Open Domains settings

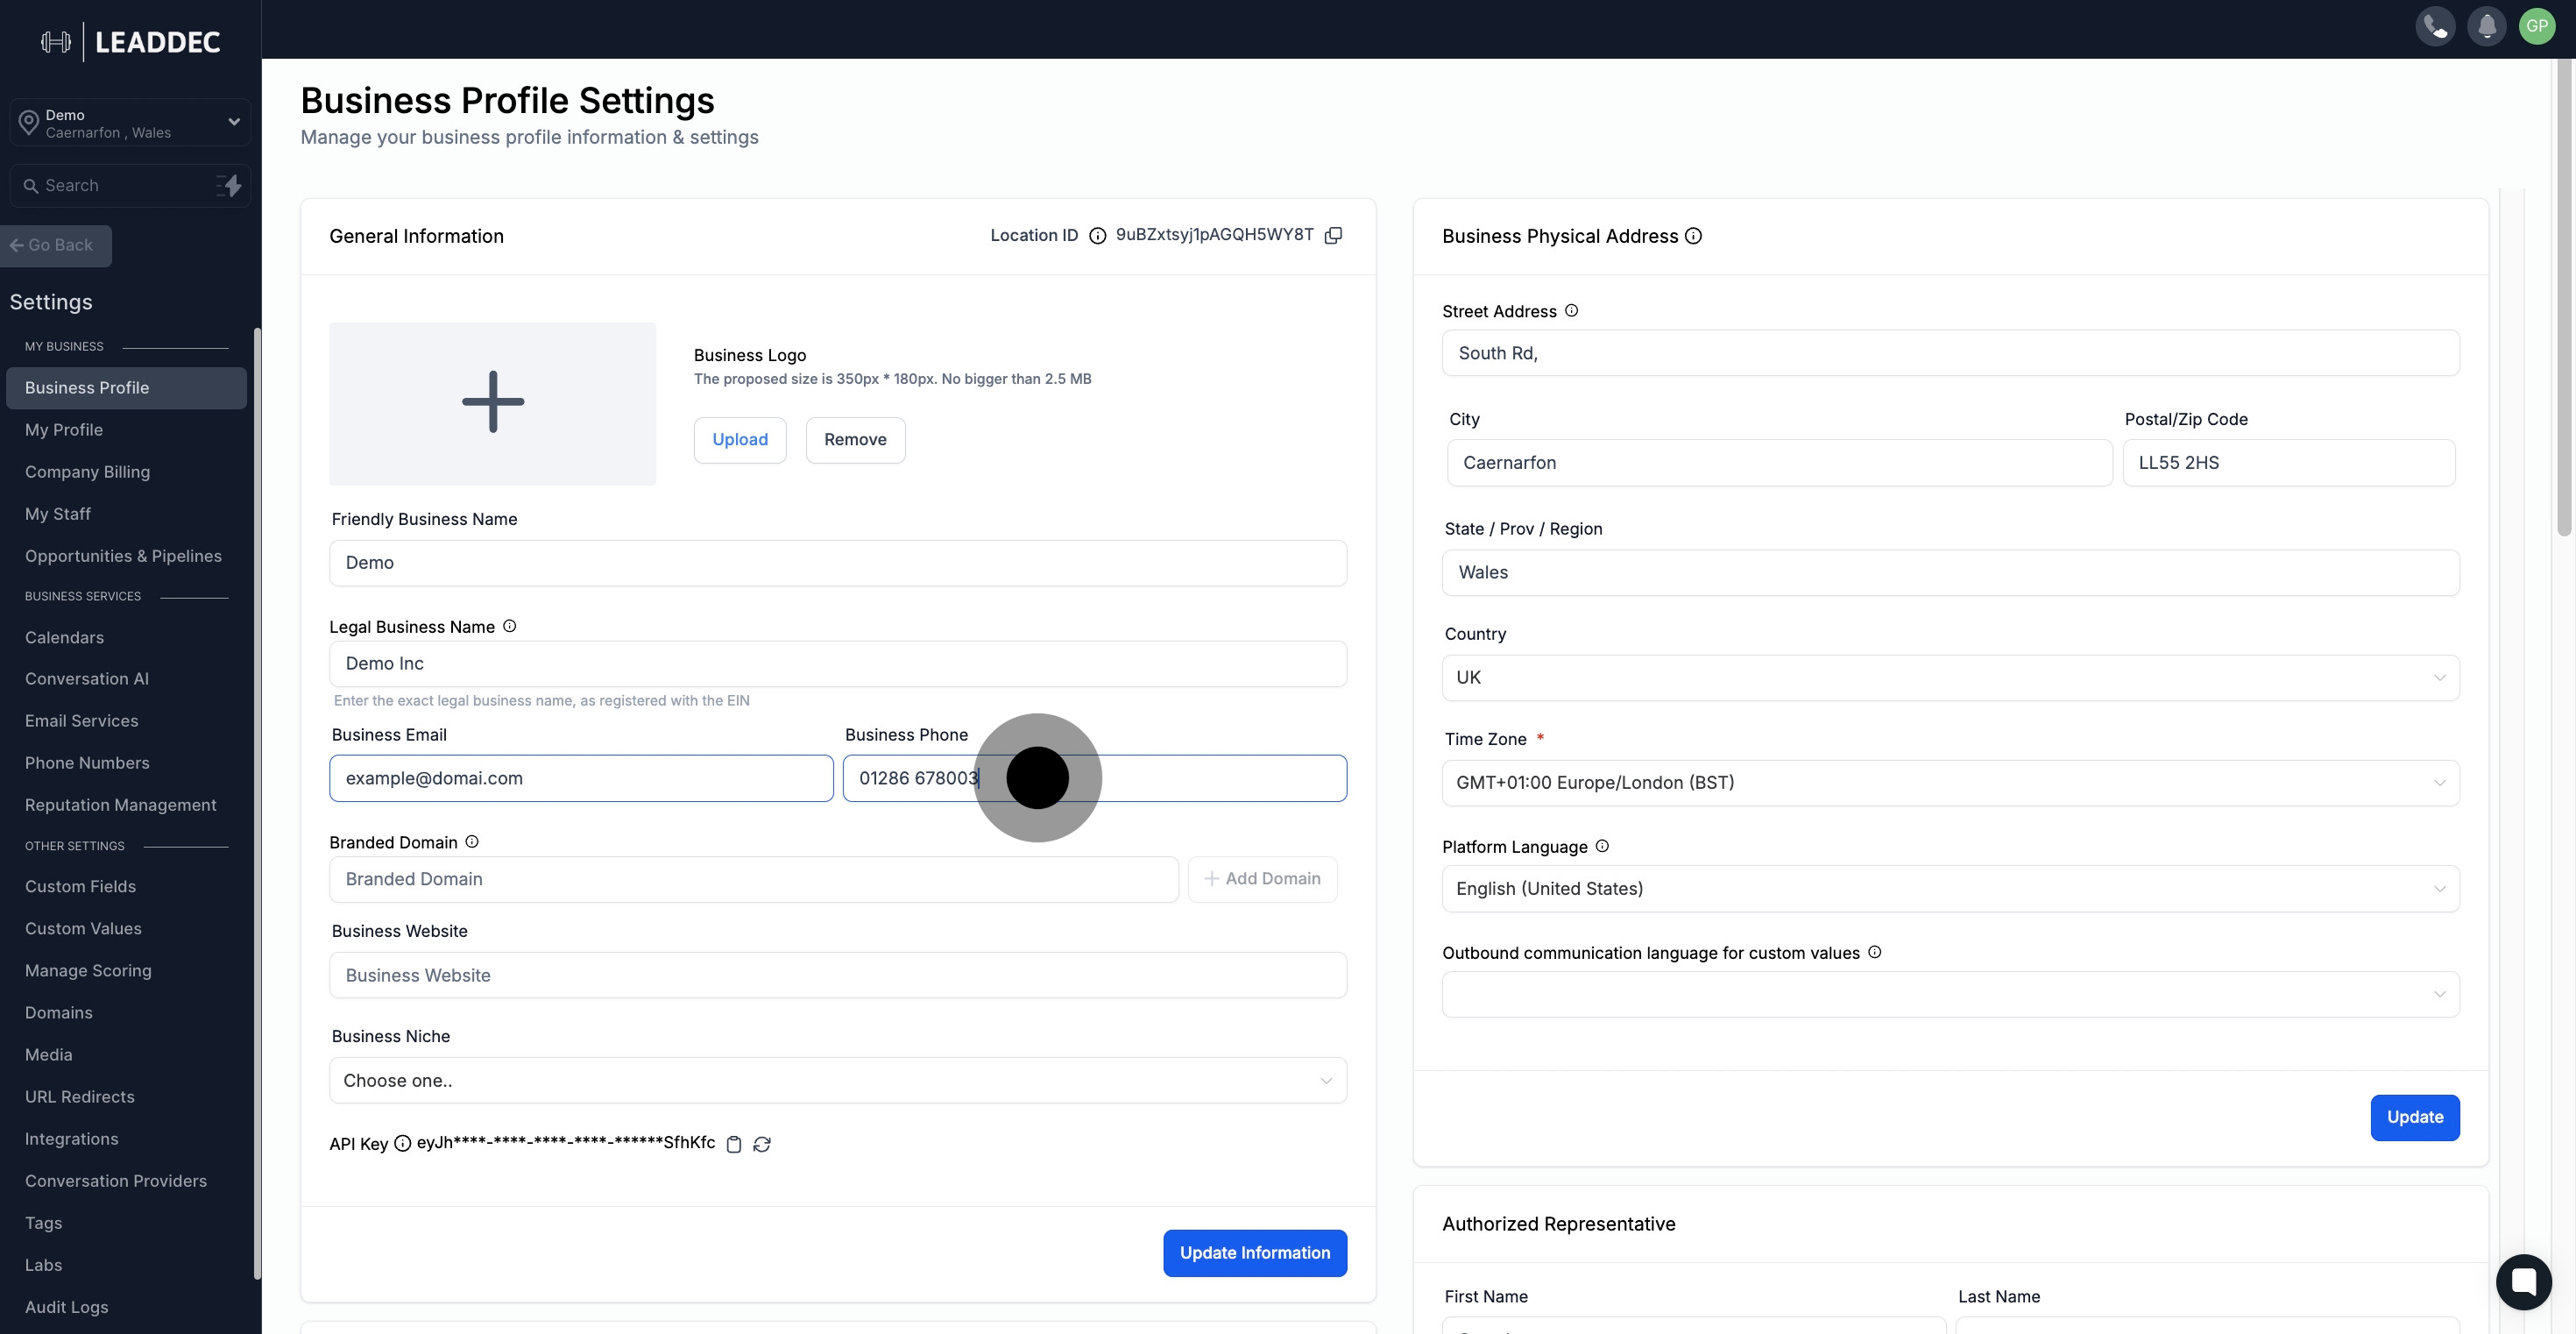tap(59, 1013)
